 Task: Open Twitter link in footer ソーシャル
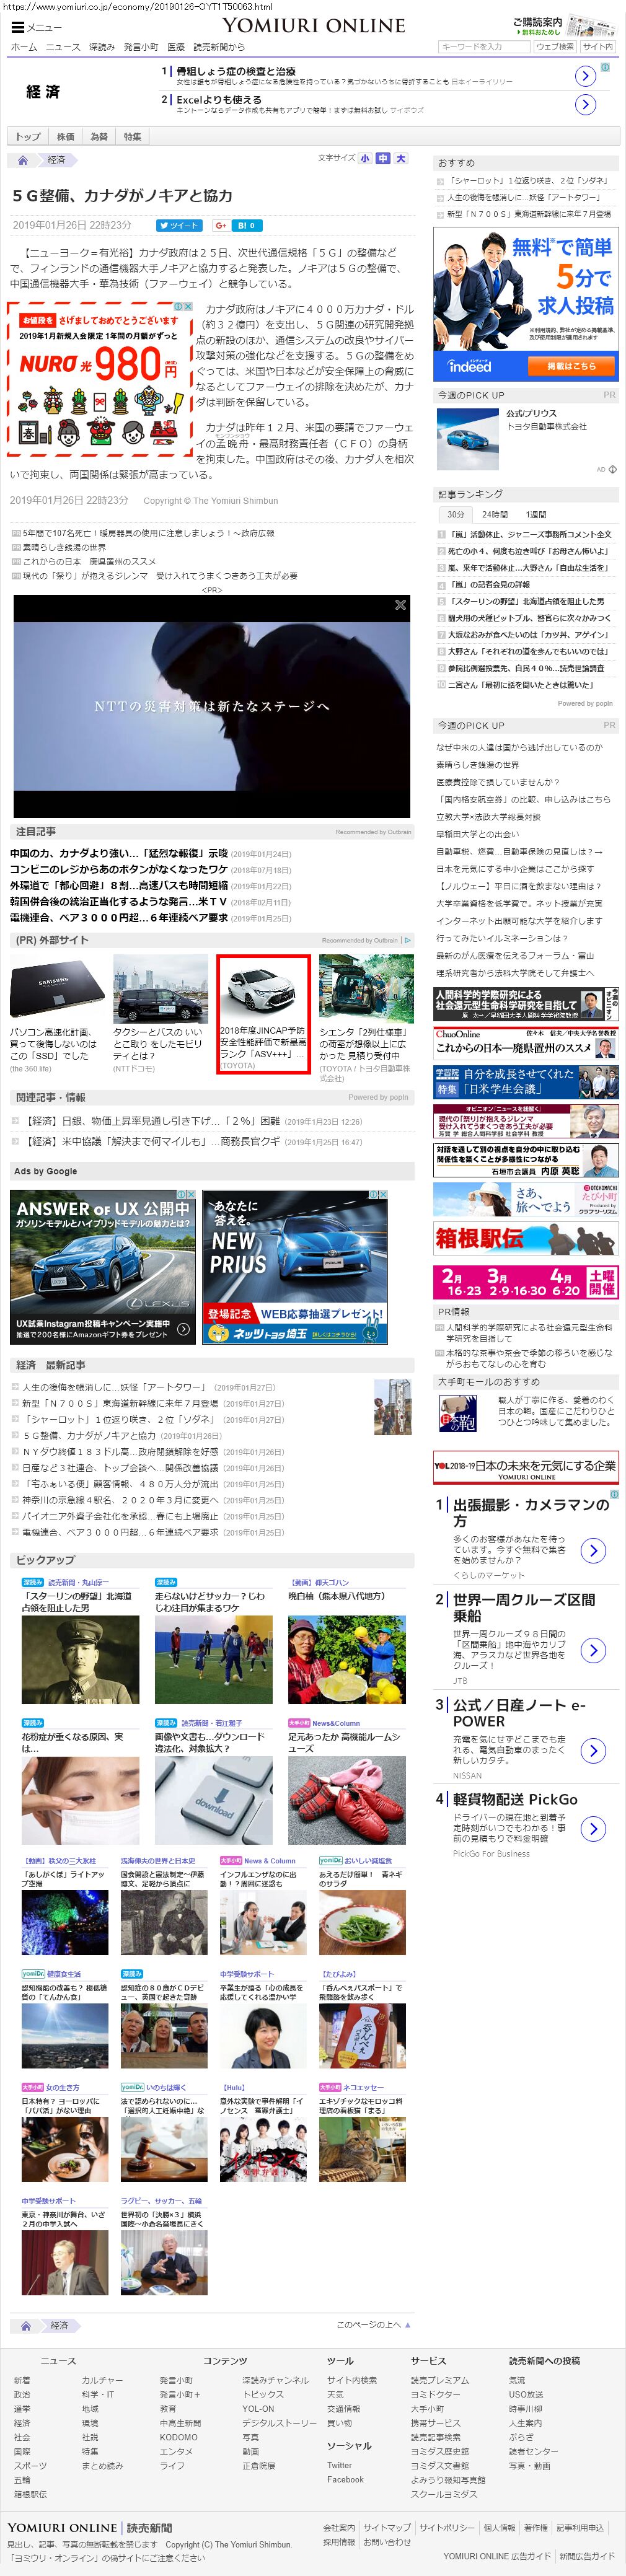pos(339,2465)
